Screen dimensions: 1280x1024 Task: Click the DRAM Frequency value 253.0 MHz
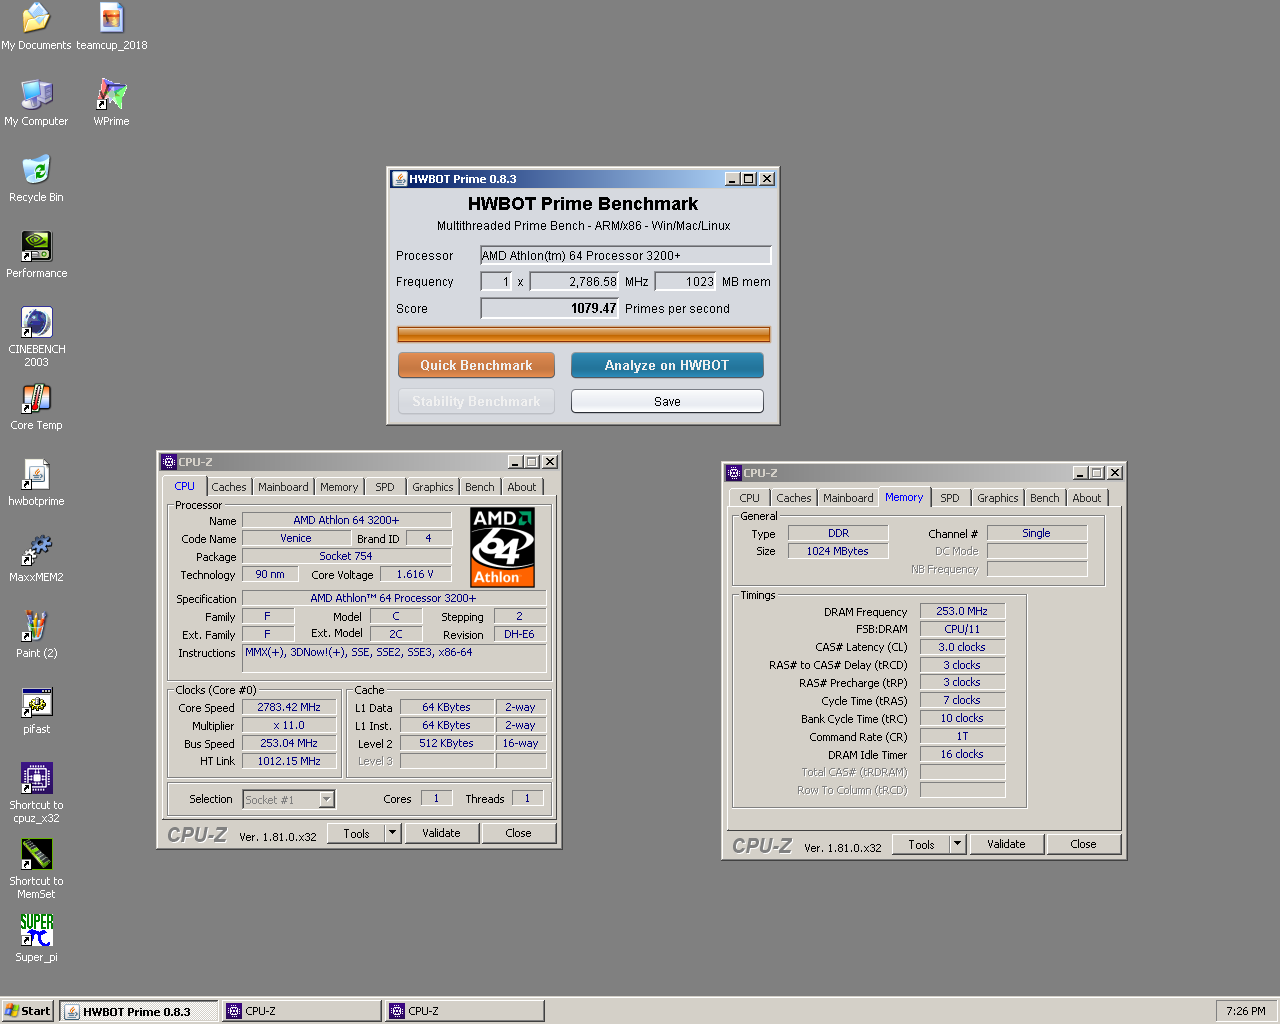pyautogui.click(x=962, y=611)
